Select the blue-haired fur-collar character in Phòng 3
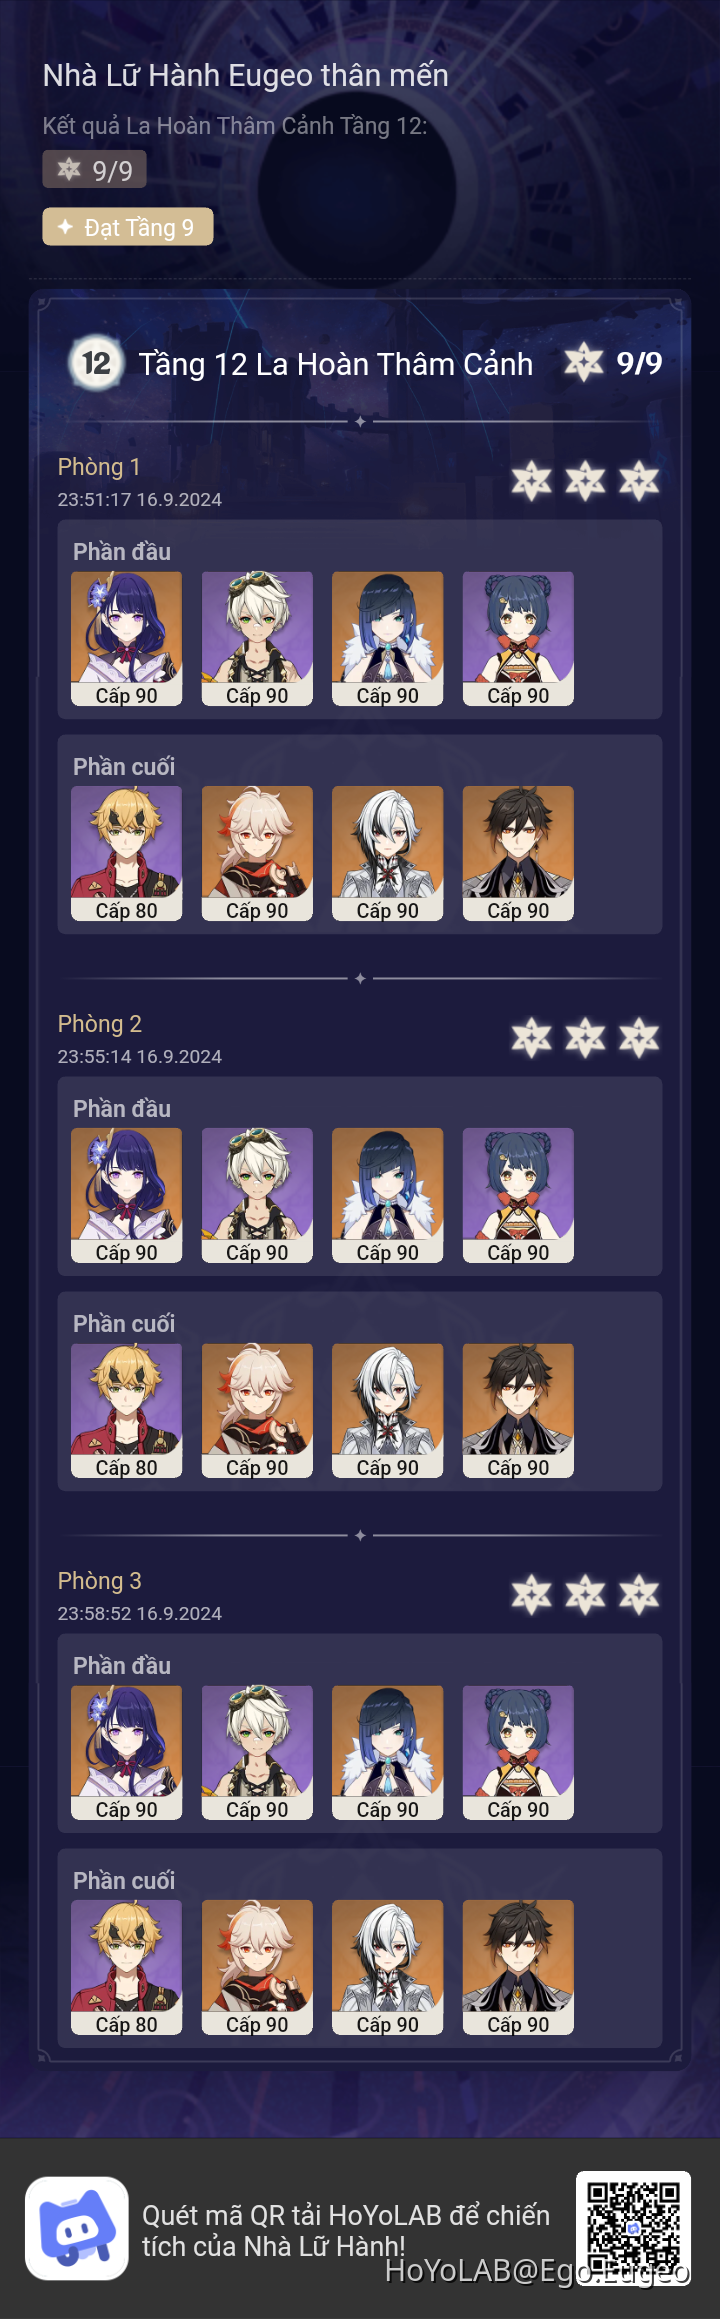Screen dimensions: 720x2320 [x=388, y=1753]
